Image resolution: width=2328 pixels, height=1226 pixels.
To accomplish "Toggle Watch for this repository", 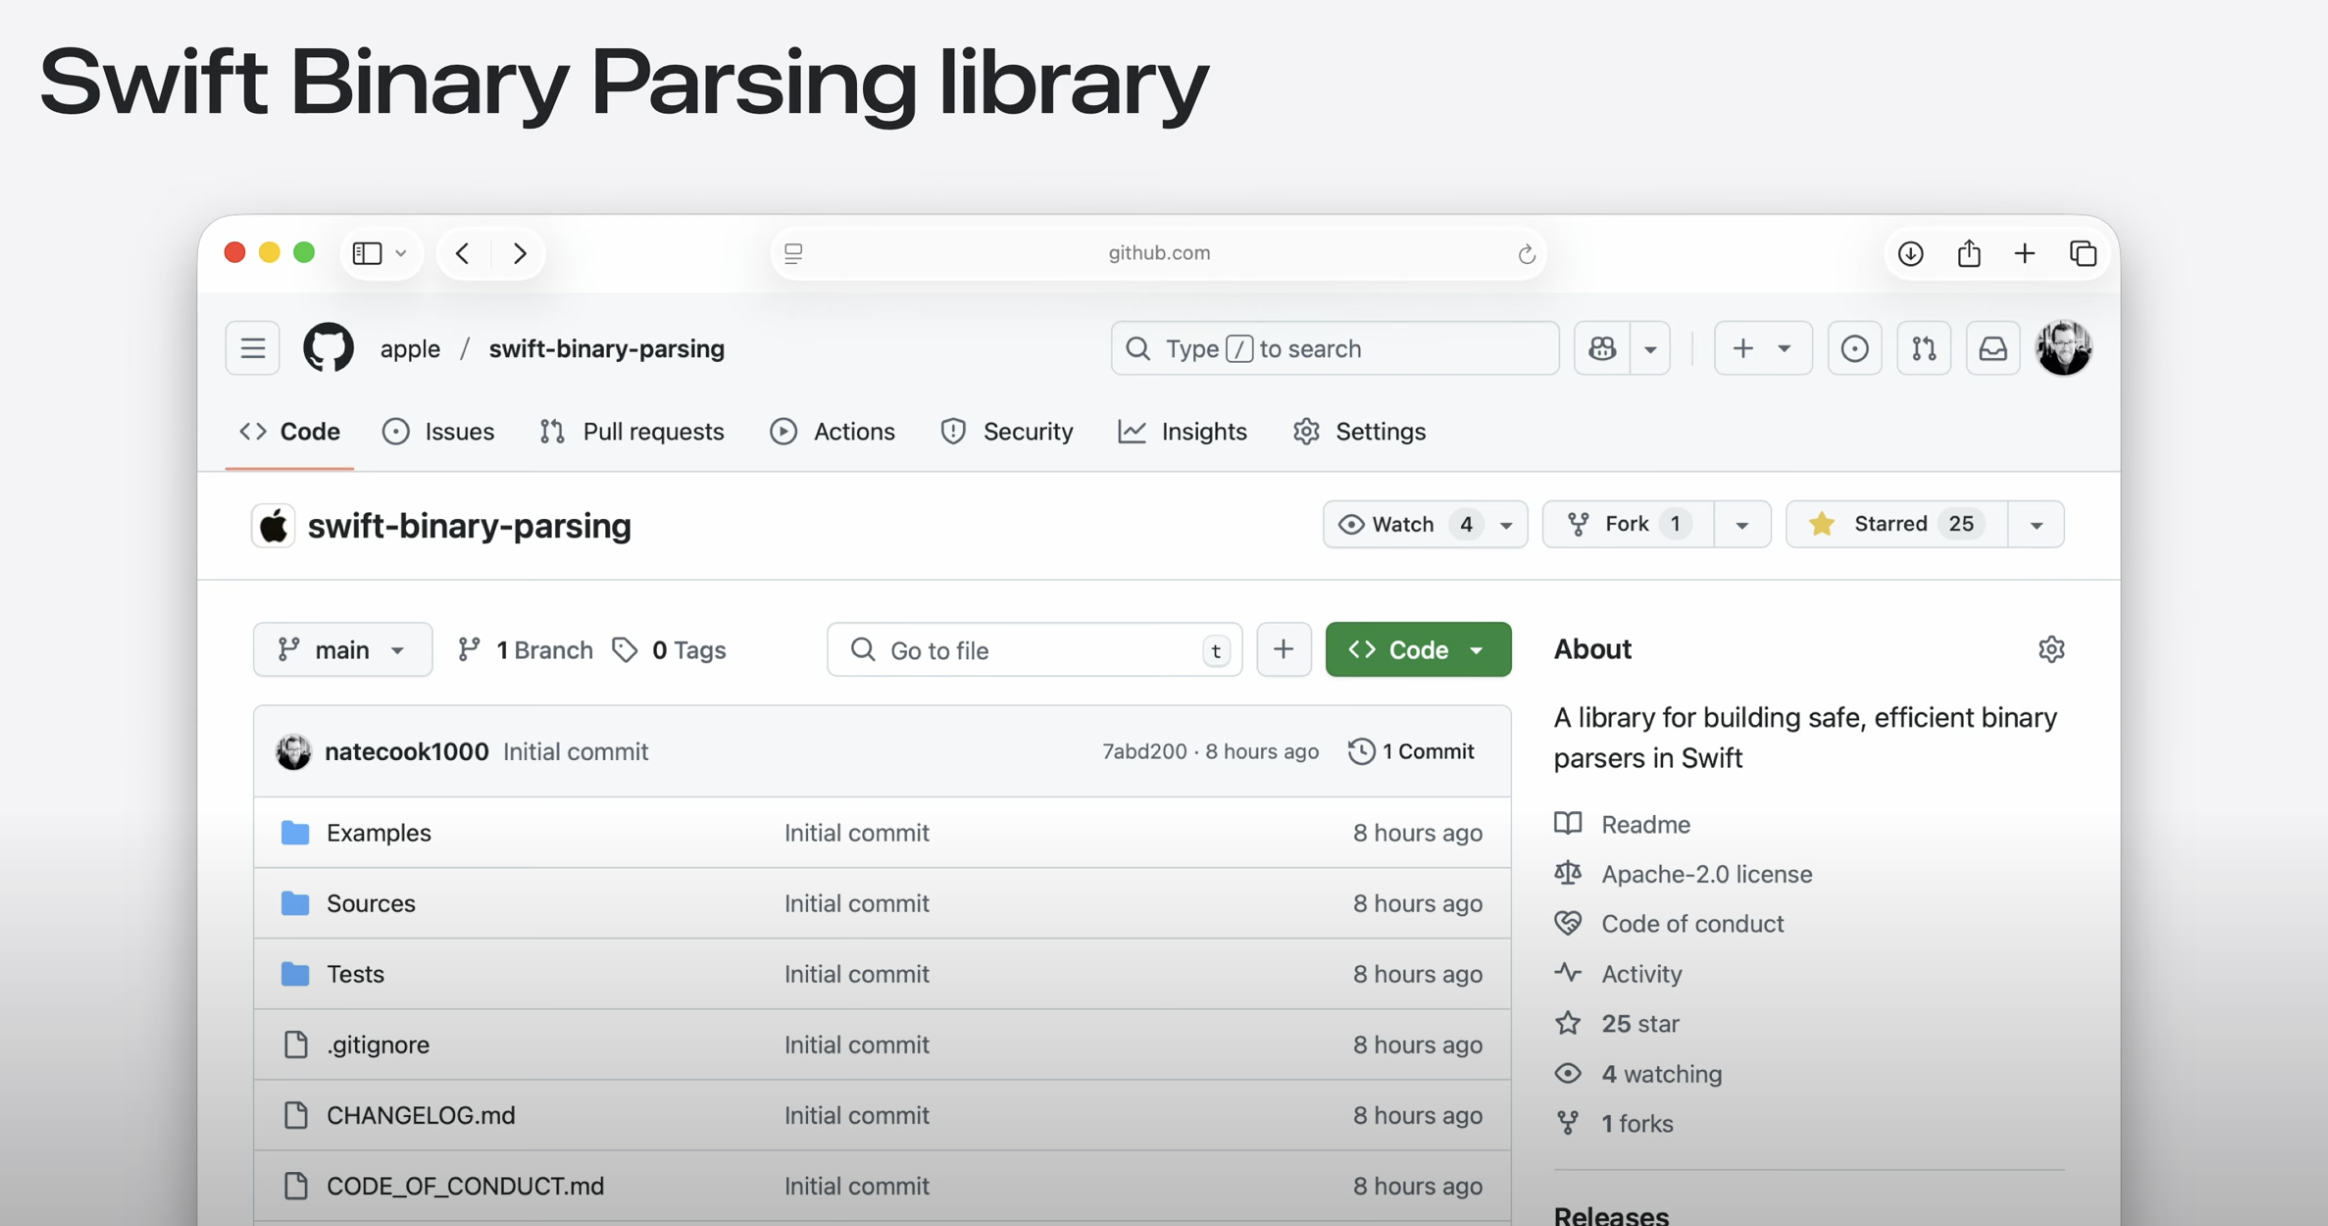I will pos(1402,524).
